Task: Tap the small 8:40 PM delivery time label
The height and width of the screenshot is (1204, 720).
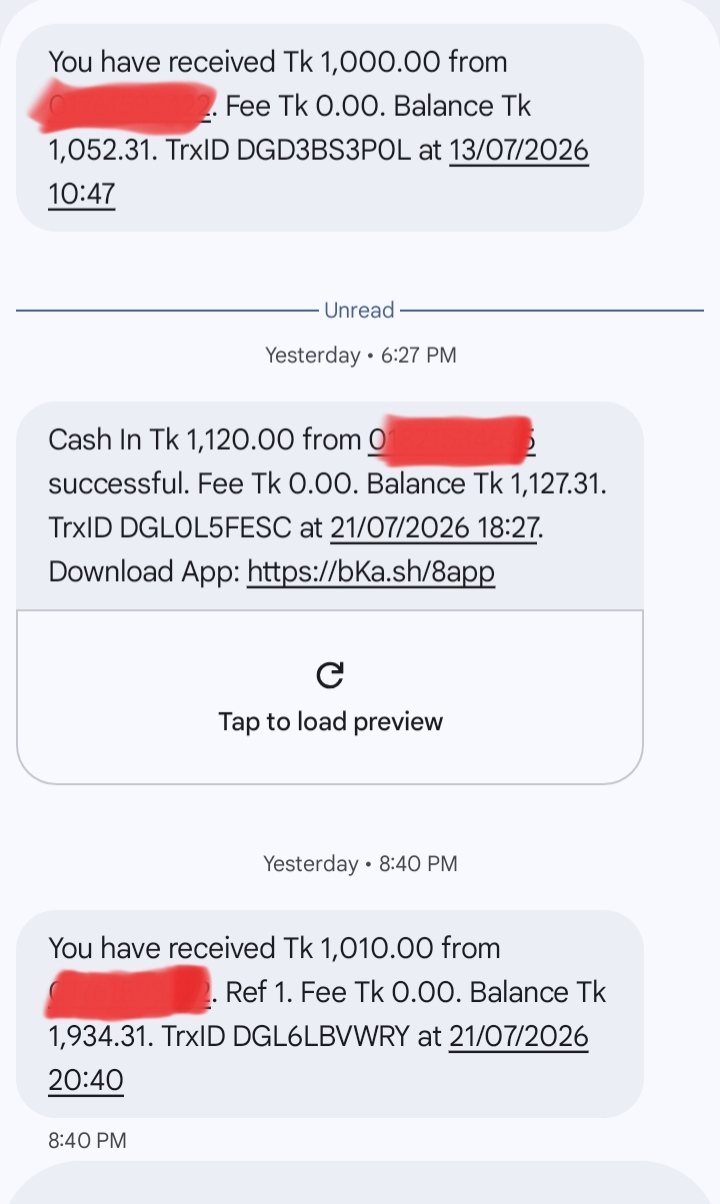Action: point(87,1140)
